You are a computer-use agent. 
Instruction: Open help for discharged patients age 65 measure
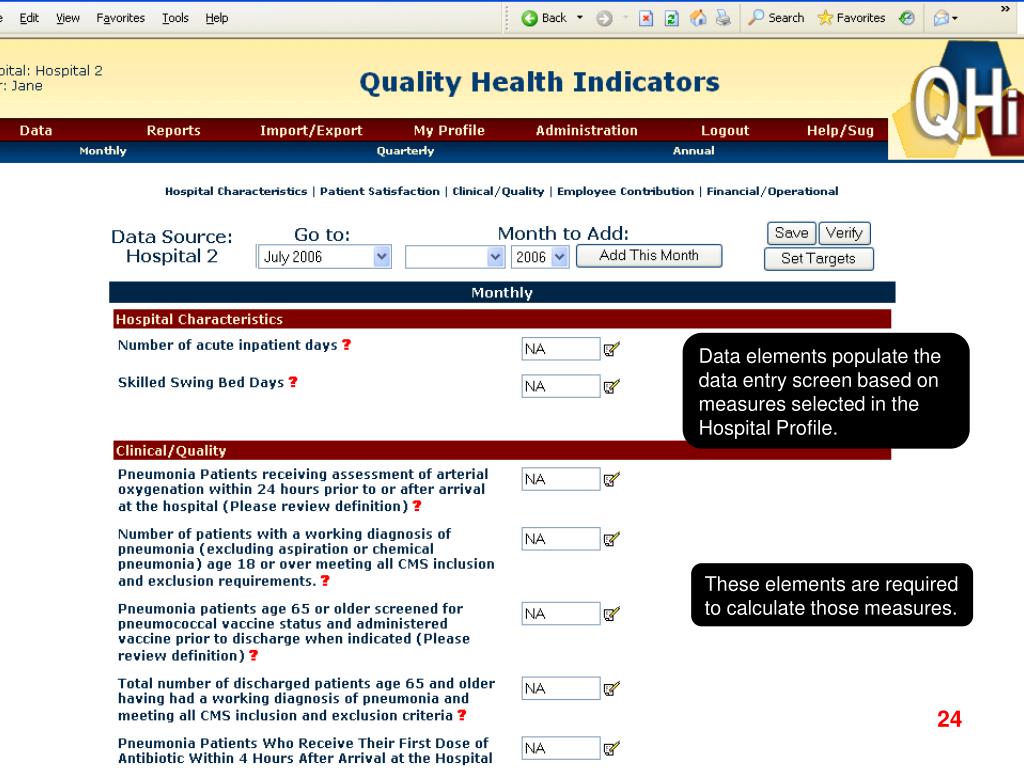click(x=462, y=715)
